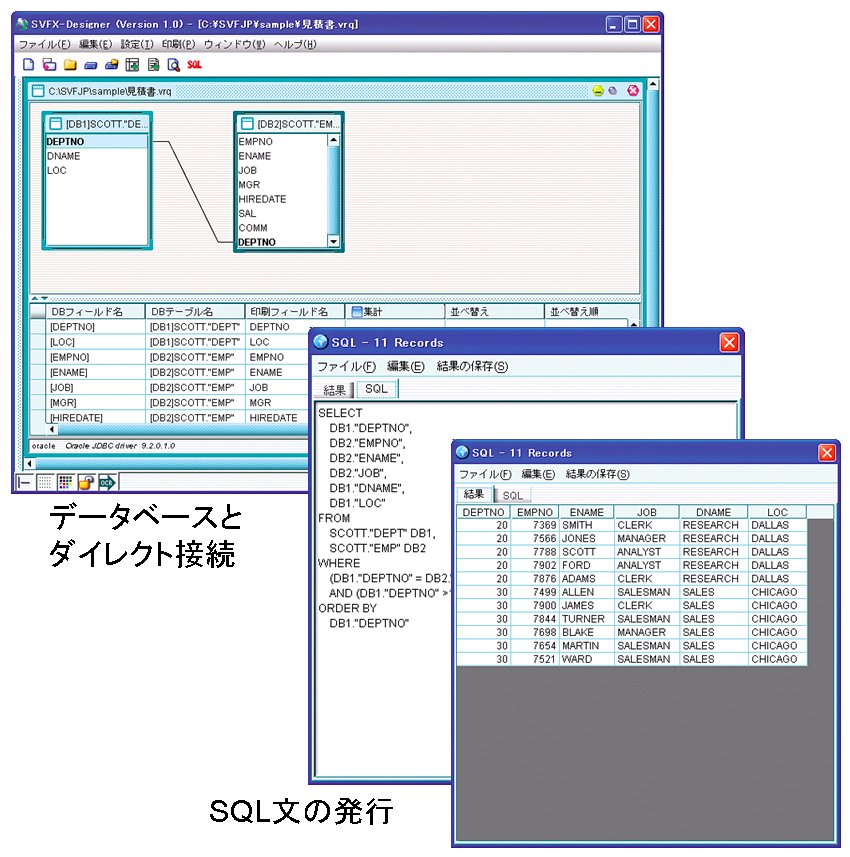Click the overlapping shapes icon in bottom toolbar

click(x=86, y=482)
